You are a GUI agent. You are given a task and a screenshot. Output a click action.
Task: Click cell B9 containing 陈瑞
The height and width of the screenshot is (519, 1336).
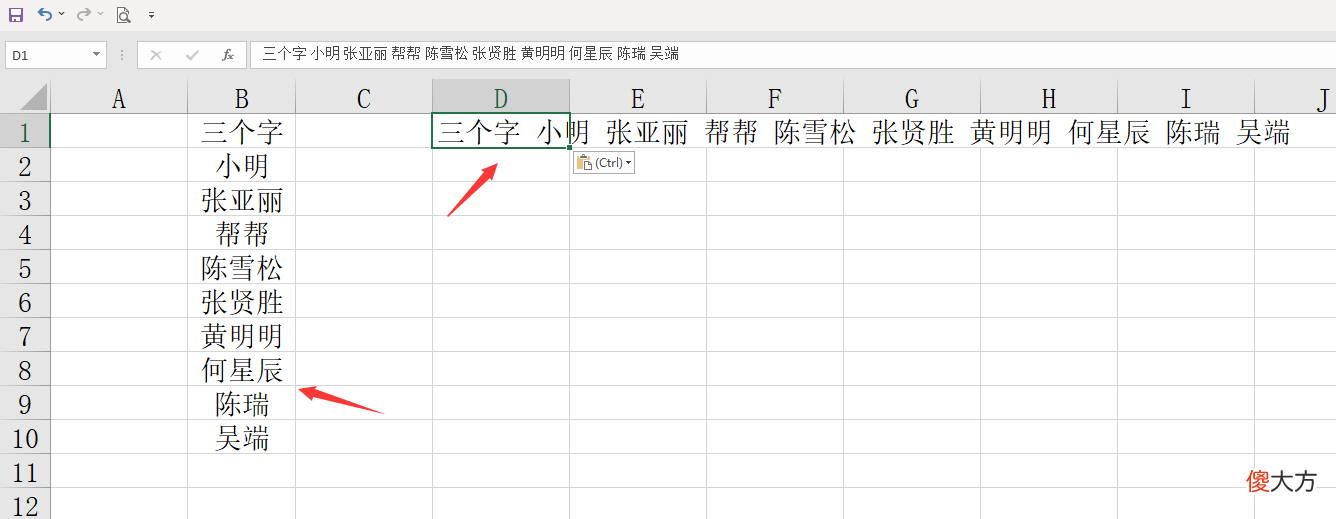click(x=241, y=403)
